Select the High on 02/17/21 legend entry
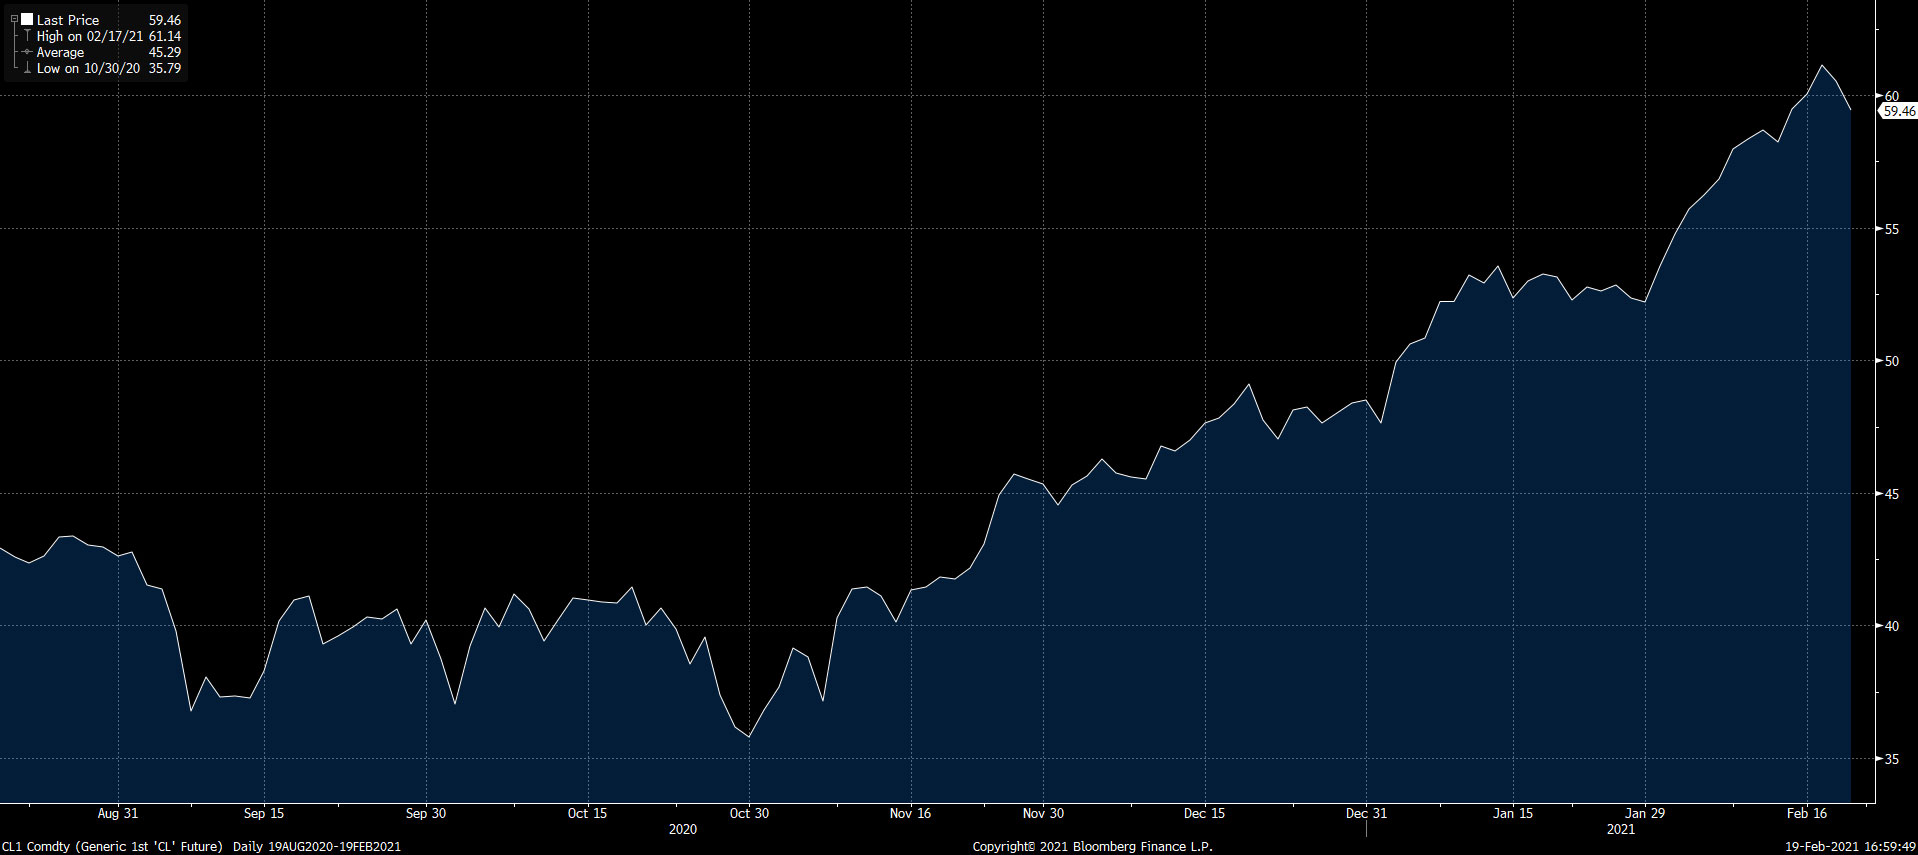This screenshot has height=855, width=1918. [90, 36]
